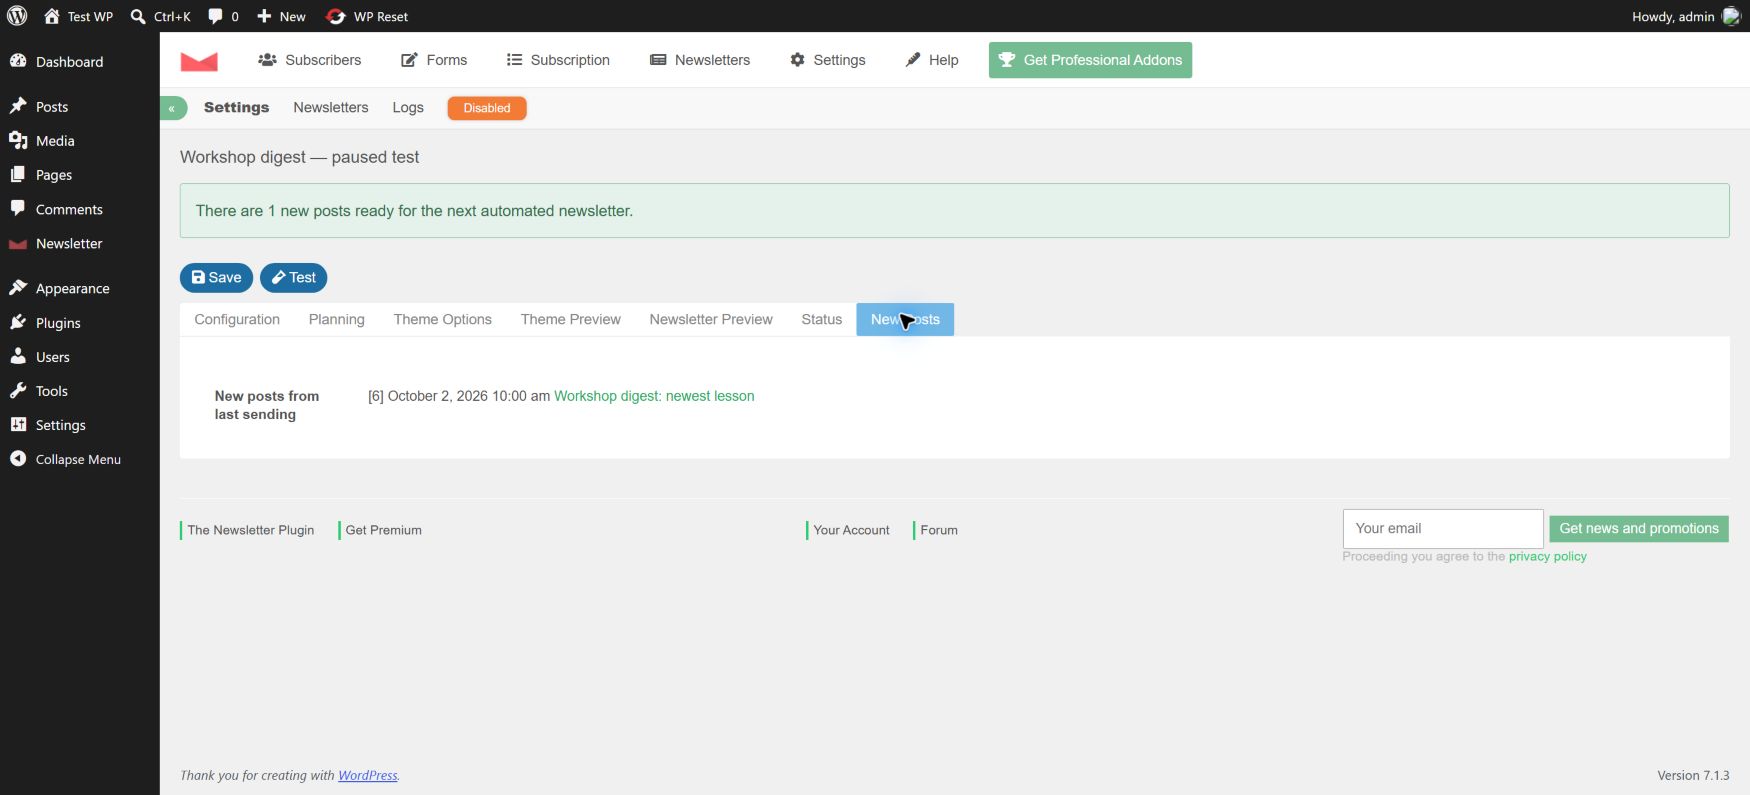Open Pages in the sidebar
The height and width of the screenshot is (795, 1750).
80,175
